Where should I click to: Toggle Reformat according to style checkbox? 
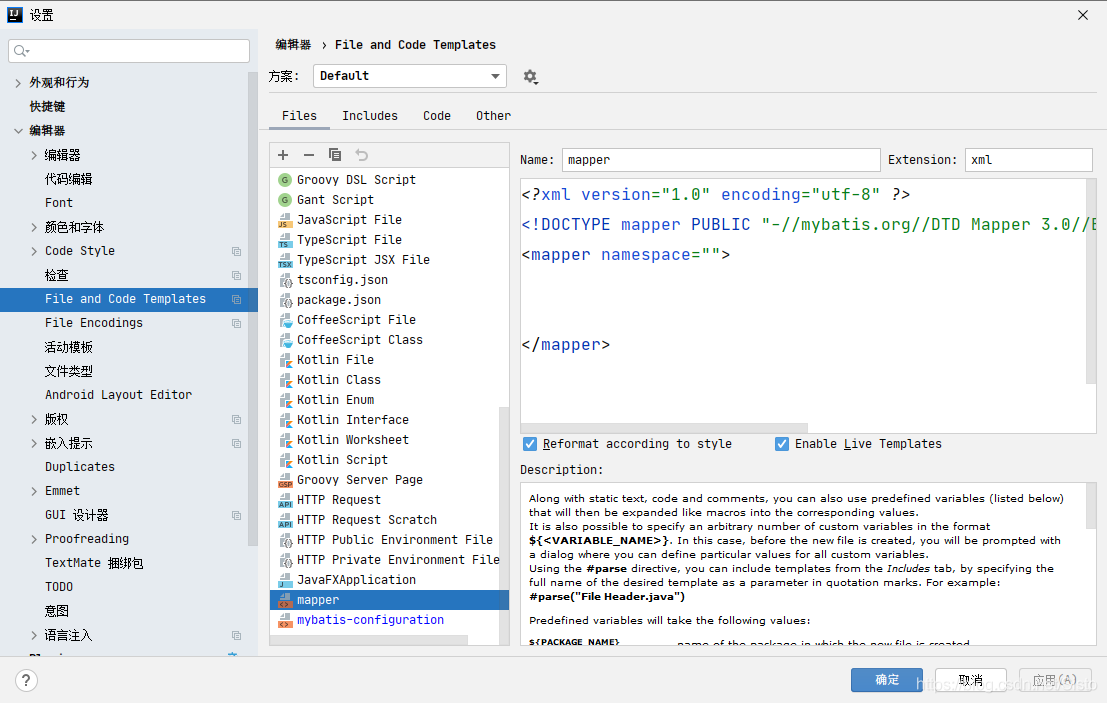click(x=530, y=444)
